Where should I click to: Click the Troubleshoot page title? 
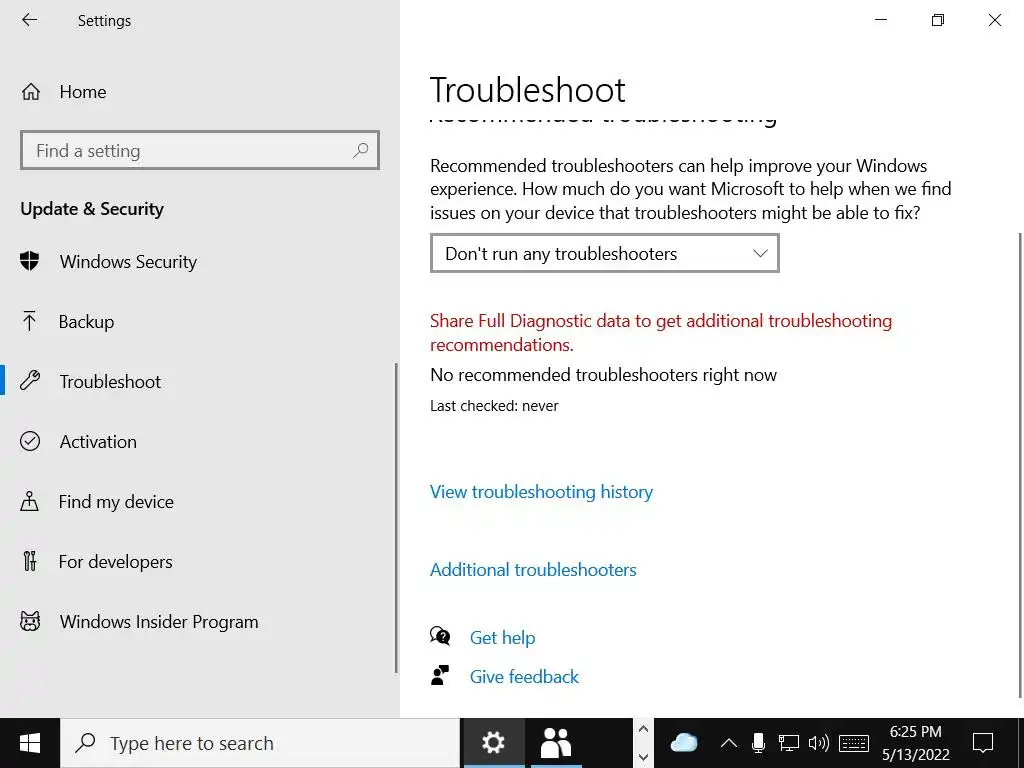[x=528, y=90]
